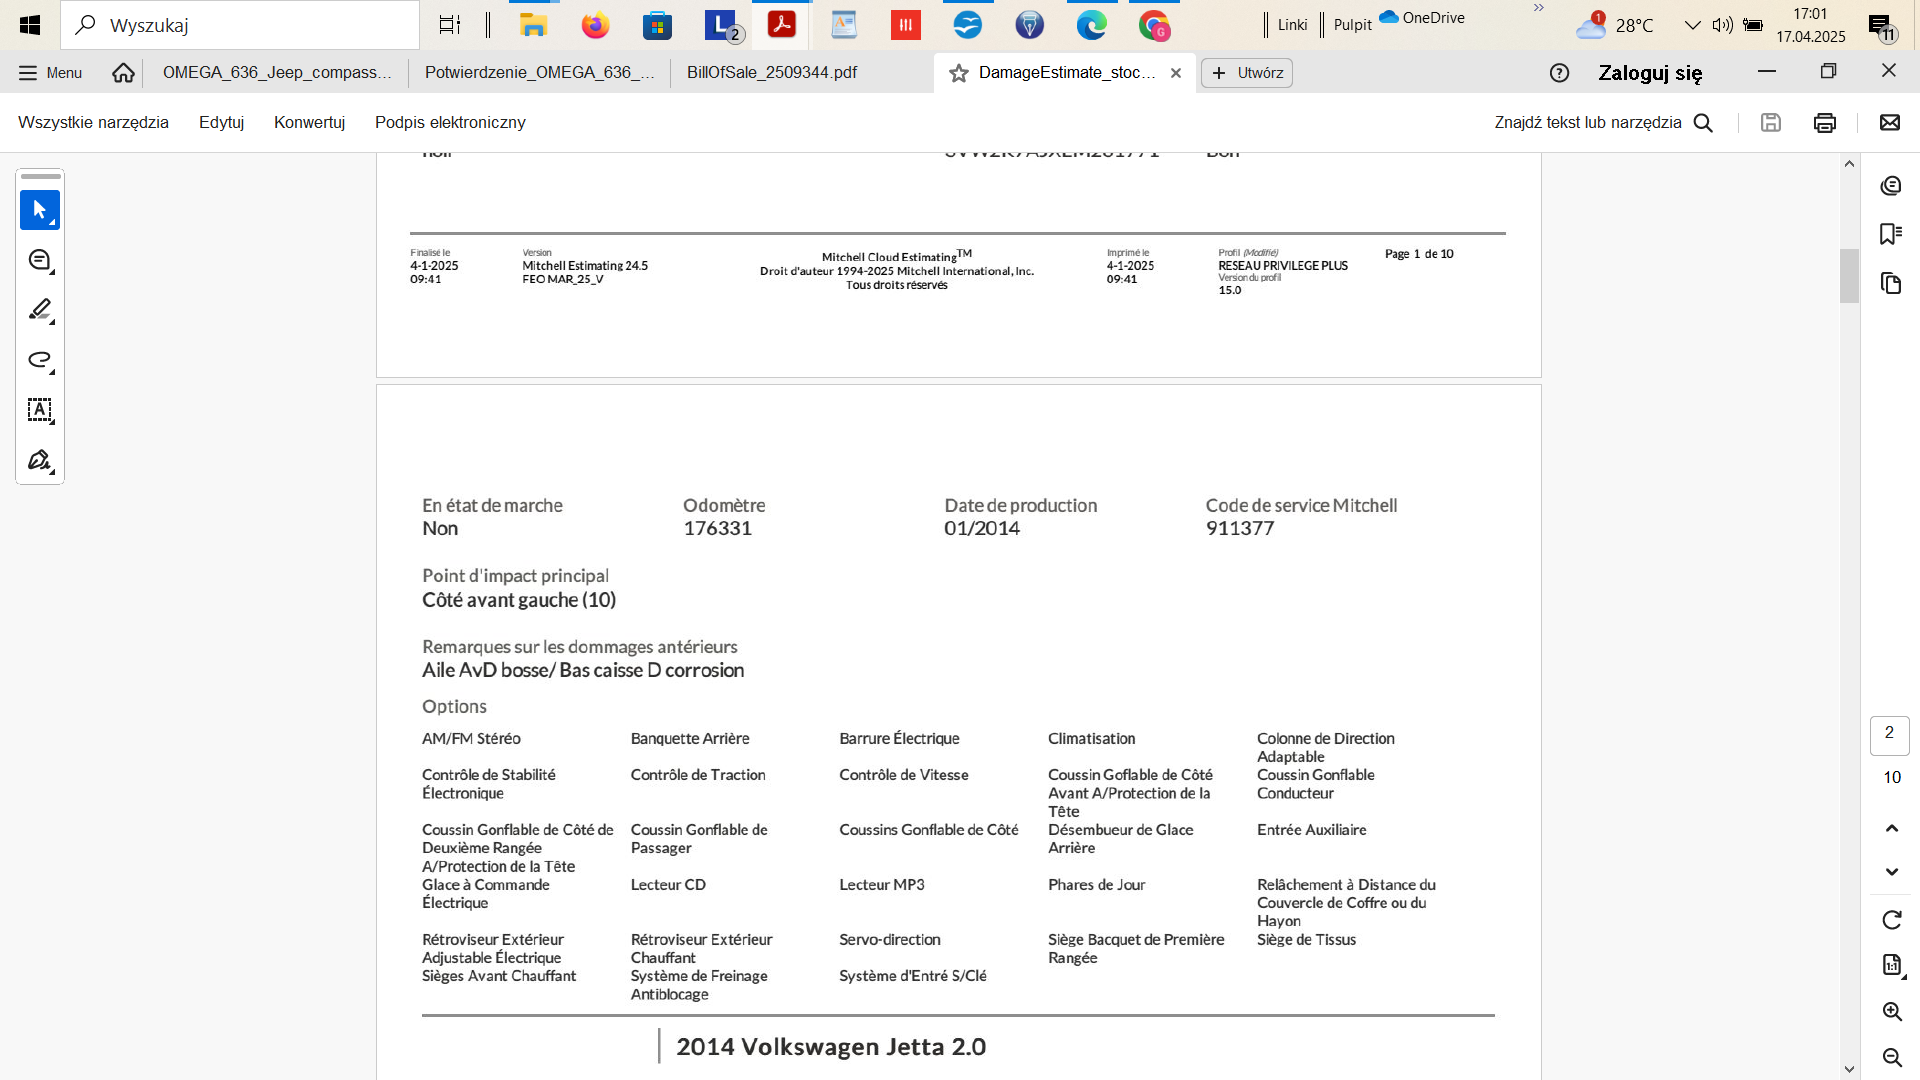Image resolution: width=1920 pixels, height=1080 pixels.
Task: Open the notification center
Action: click(1881, 27)
